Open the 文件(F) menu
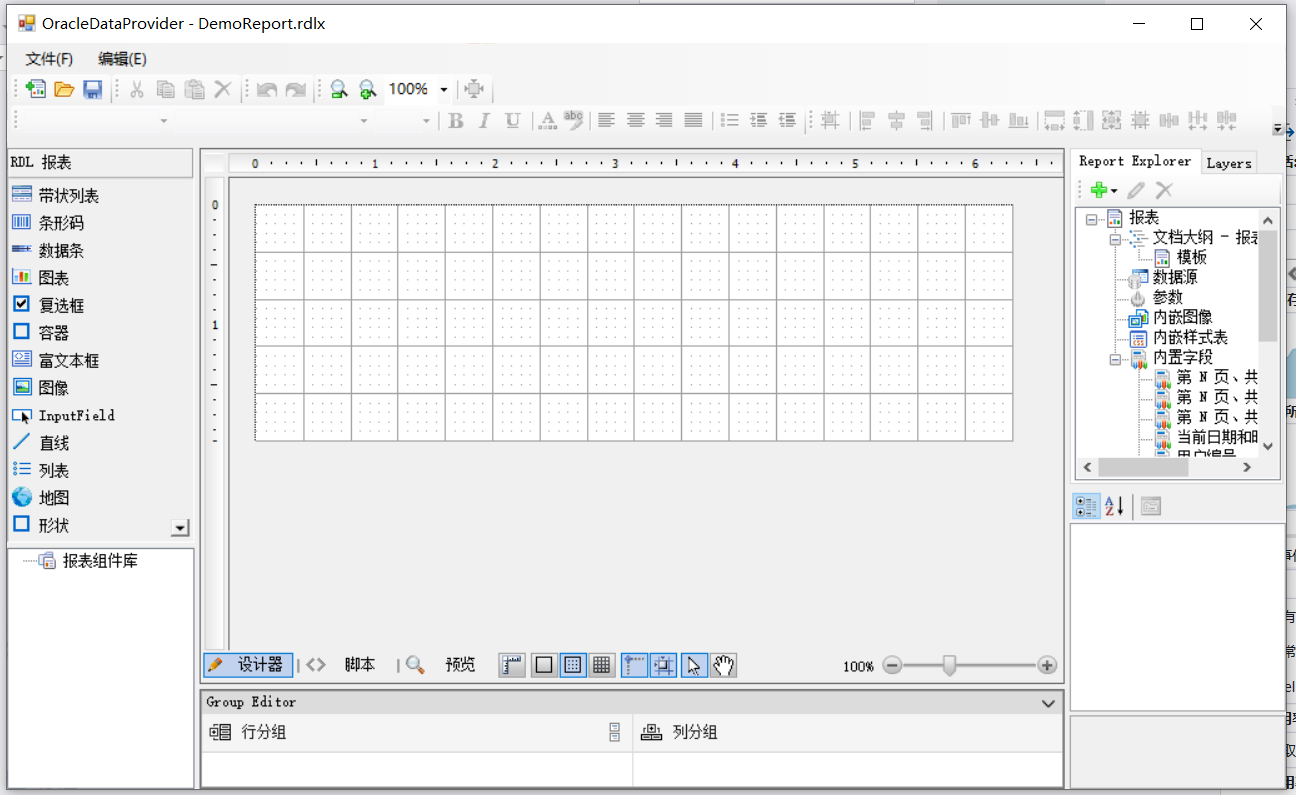 click(x=48, y=58)
